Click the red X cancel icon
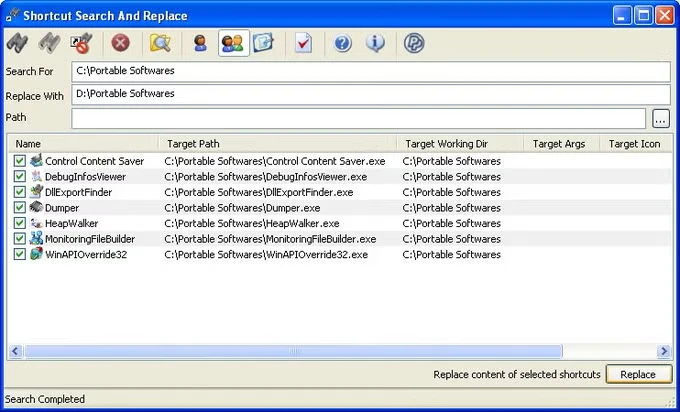680x412 pixels. coord(120,43)
